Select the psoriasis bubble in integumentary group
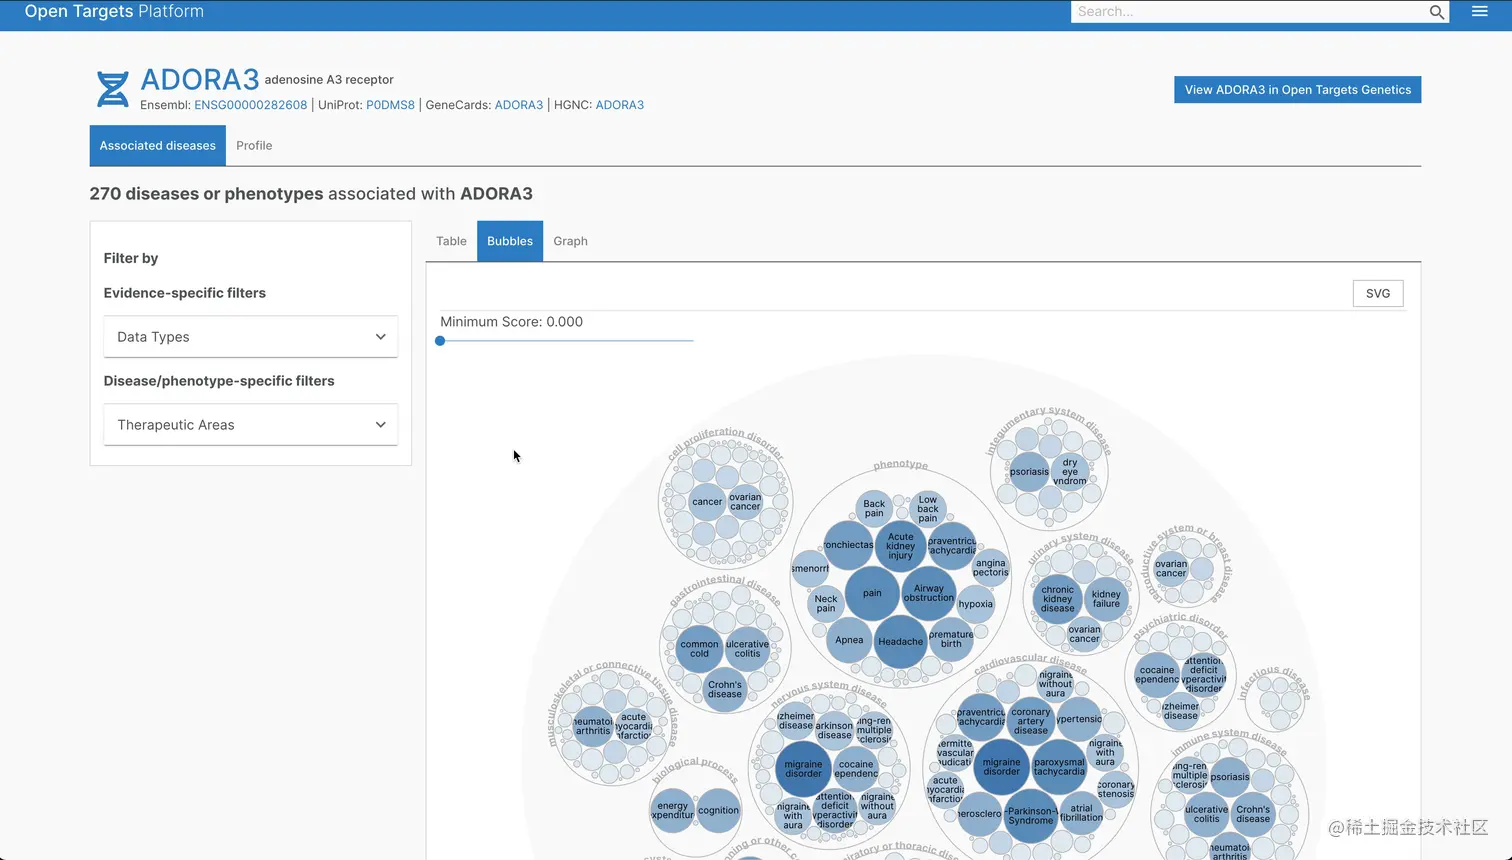Viewport: 1512px width, 860px height. coord(1029,472)
